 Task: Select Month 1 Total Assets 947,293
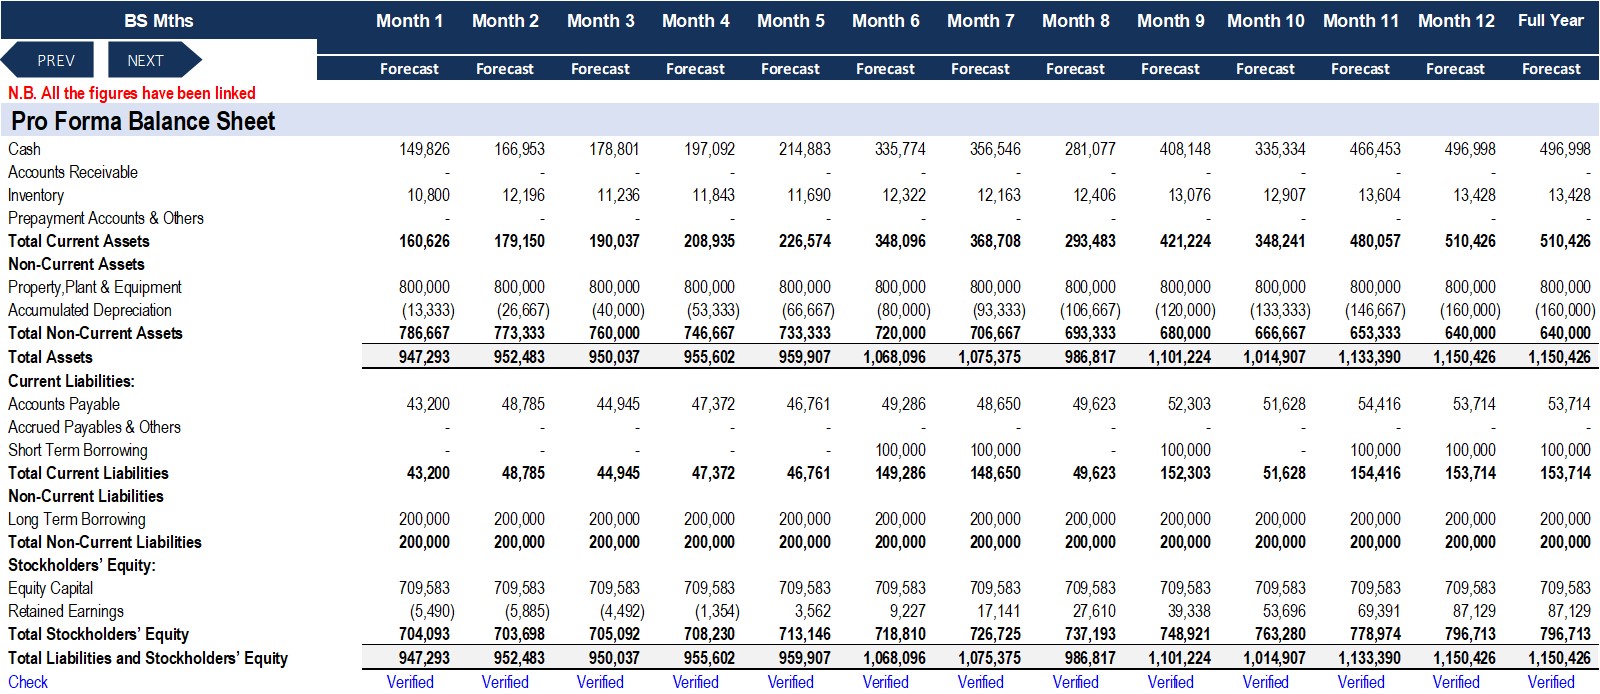pyautogui.click(x=424, y=357)
